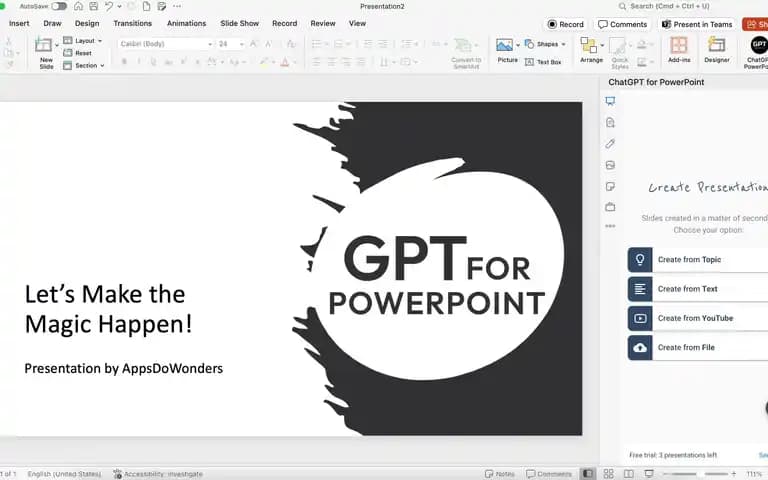Click the Record button with circle icon
Image resolution: width=768 pixels, height=480 pixels.
(x=565, y=24)
